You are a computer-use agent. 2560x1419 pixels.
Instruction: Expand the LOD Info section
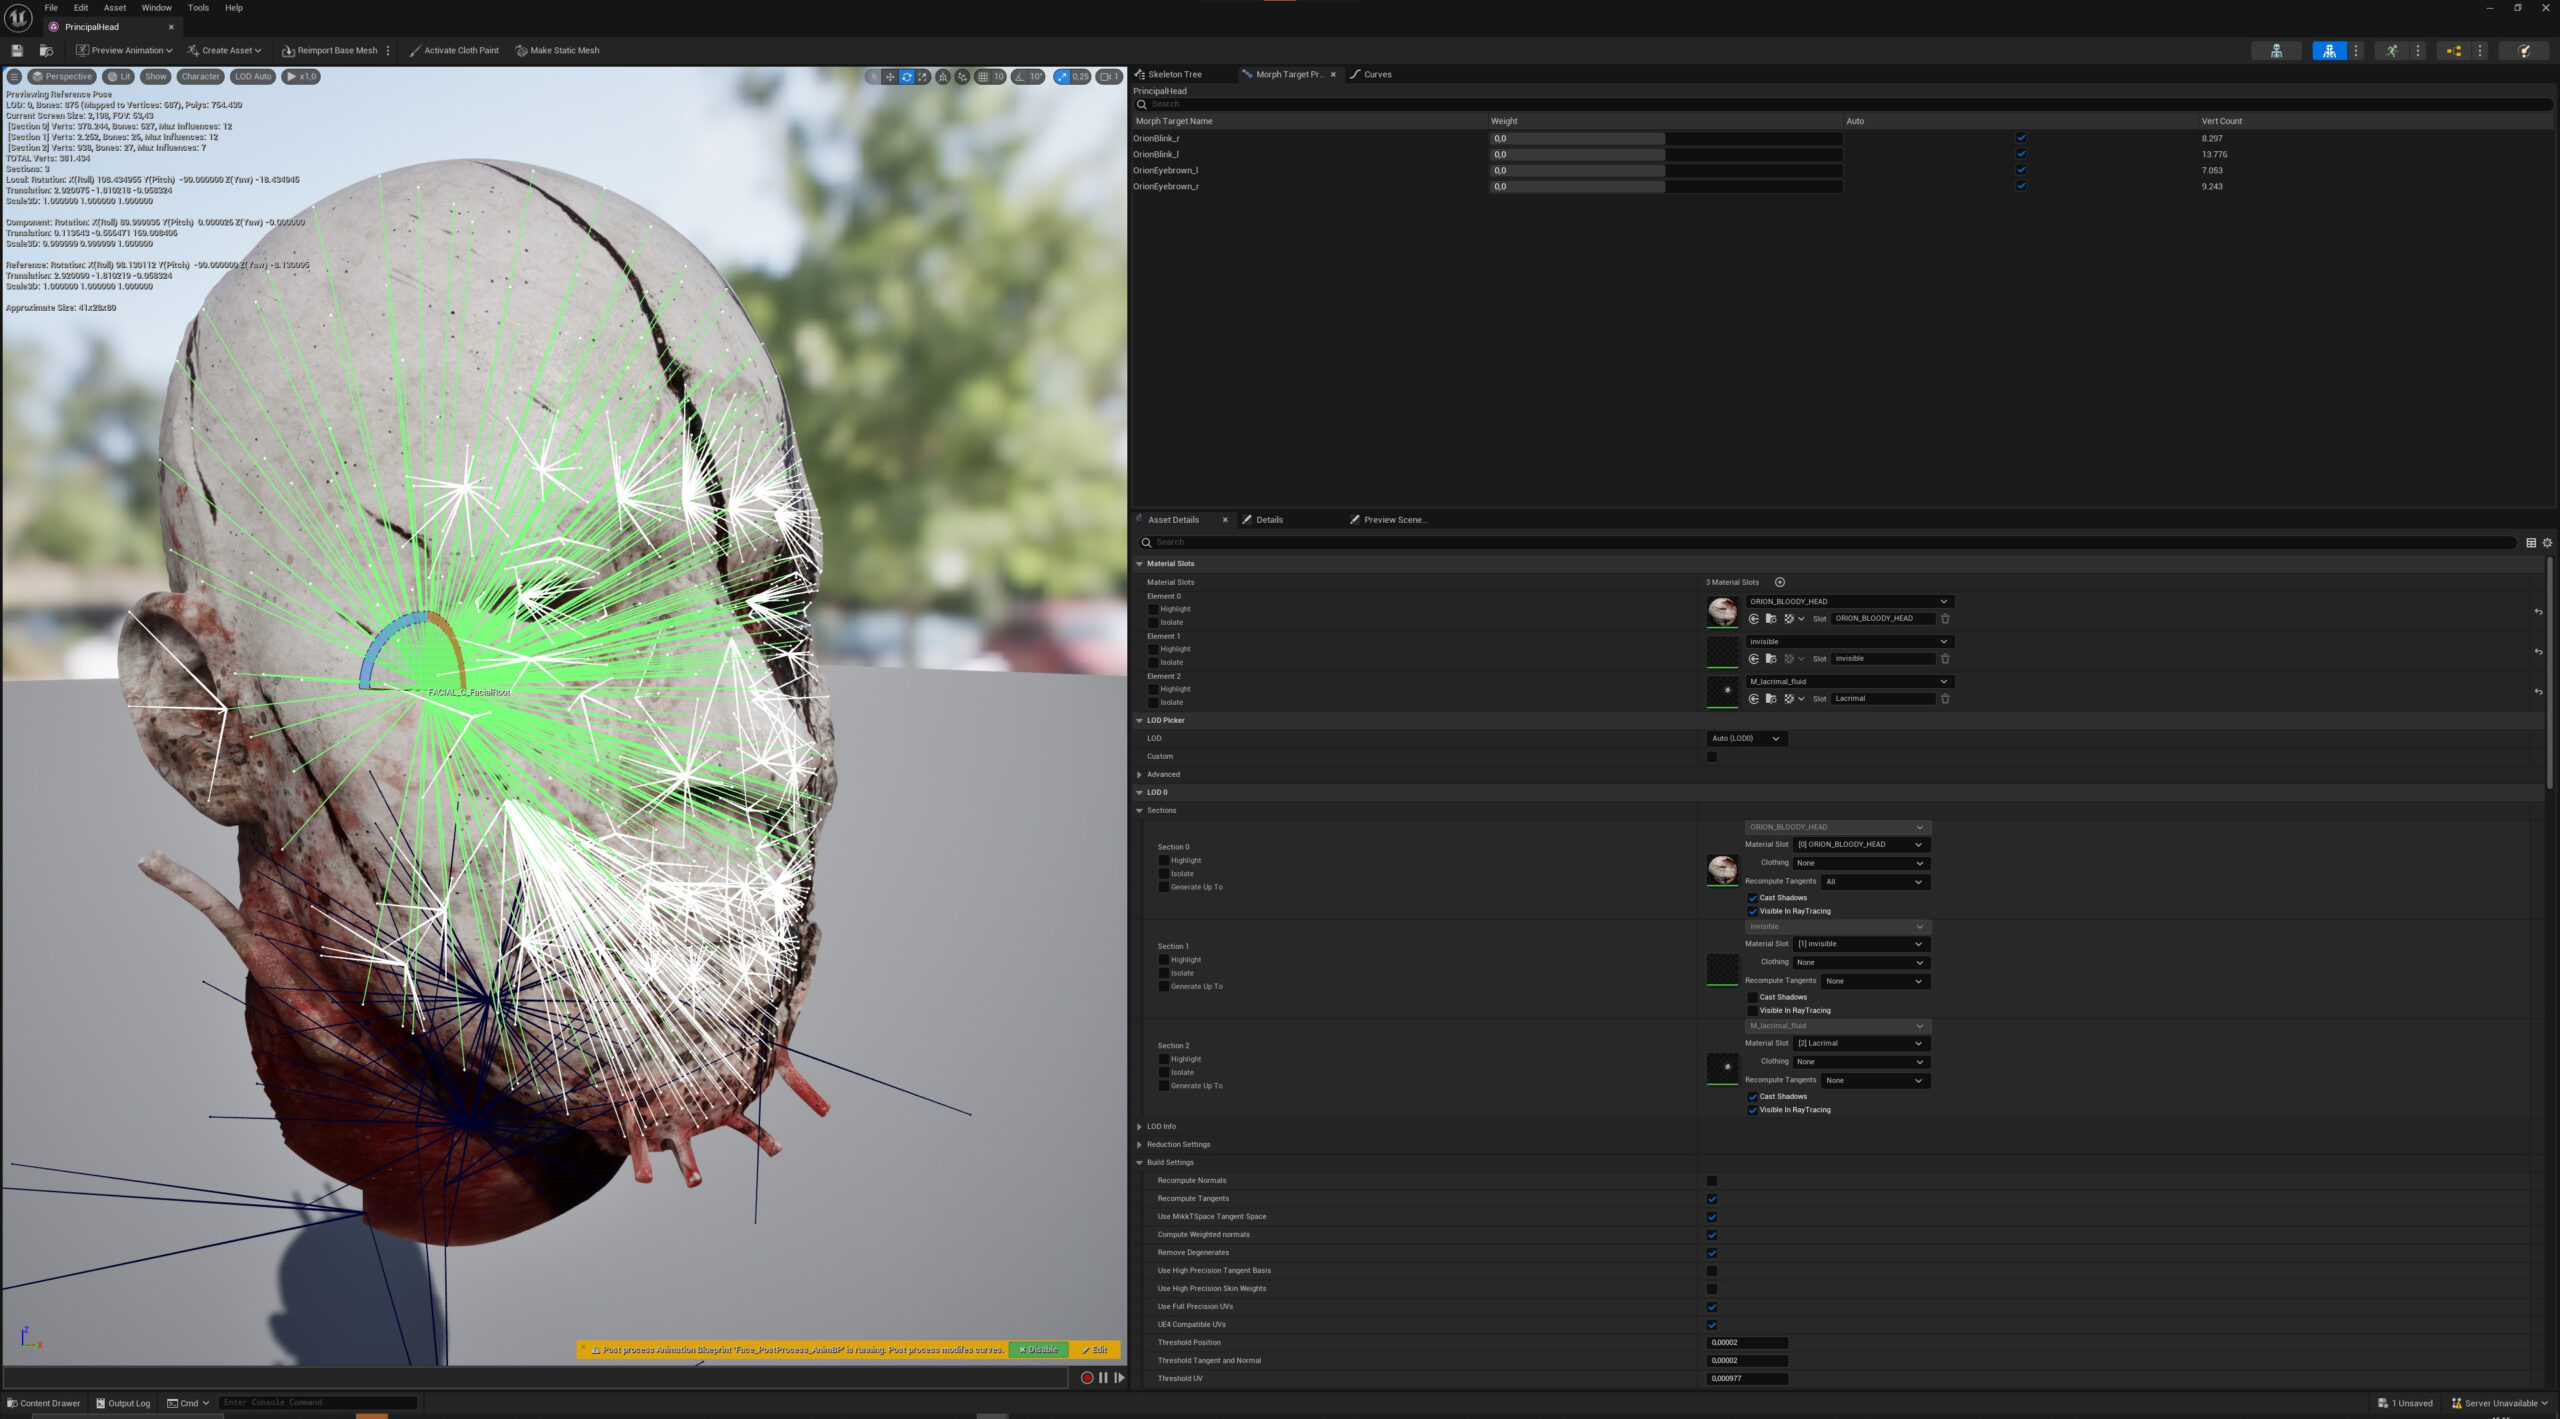[1139, 1127]
